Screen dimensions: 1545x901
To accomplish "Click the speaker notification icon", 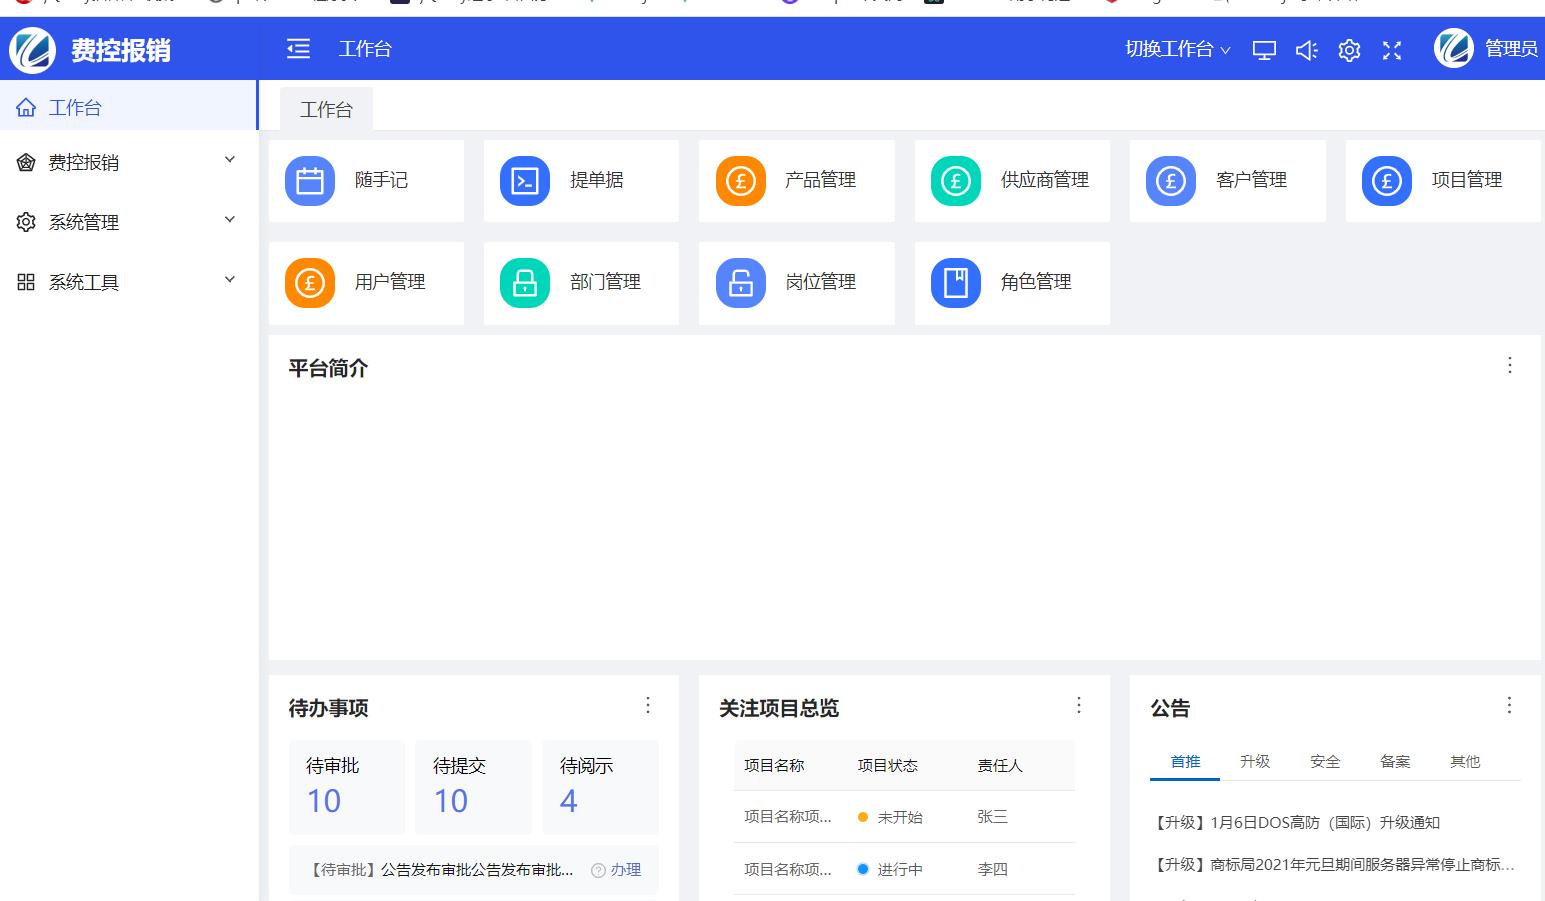I will point(1307,50).
